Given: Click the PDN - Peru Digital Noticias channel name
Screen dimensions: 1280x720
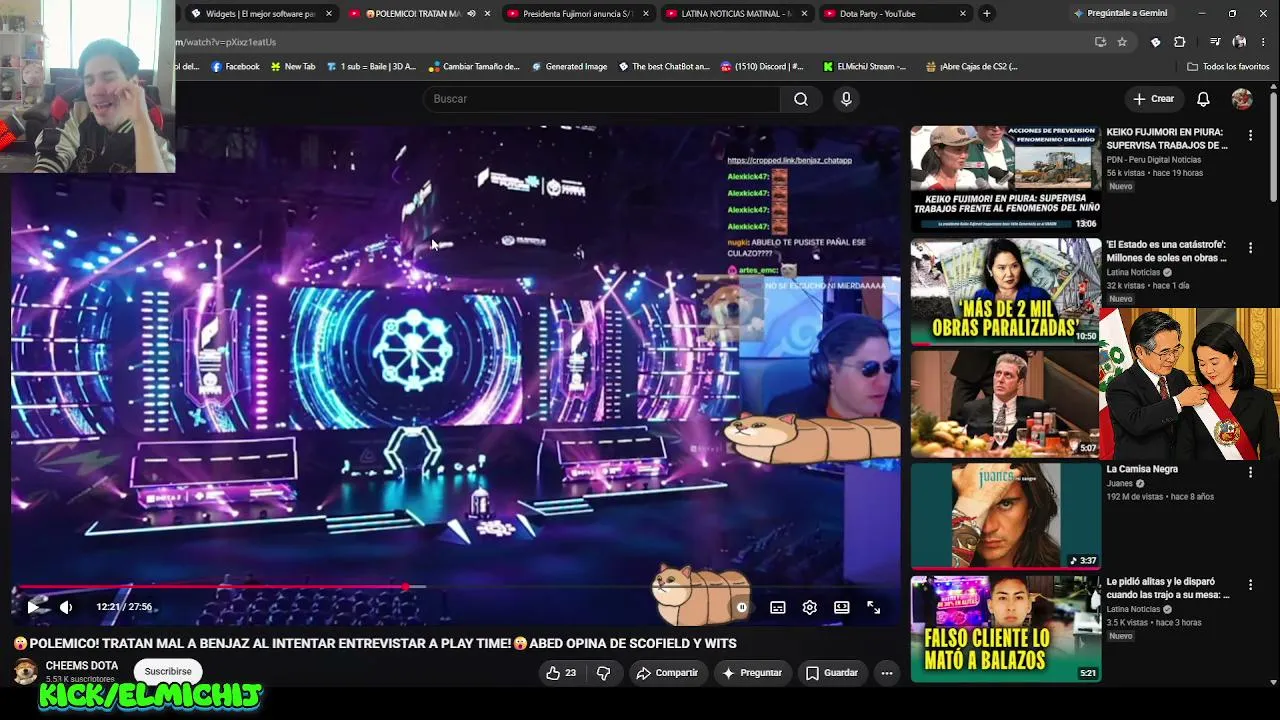Looking at the screenshot, I should tap(1154, 159).
